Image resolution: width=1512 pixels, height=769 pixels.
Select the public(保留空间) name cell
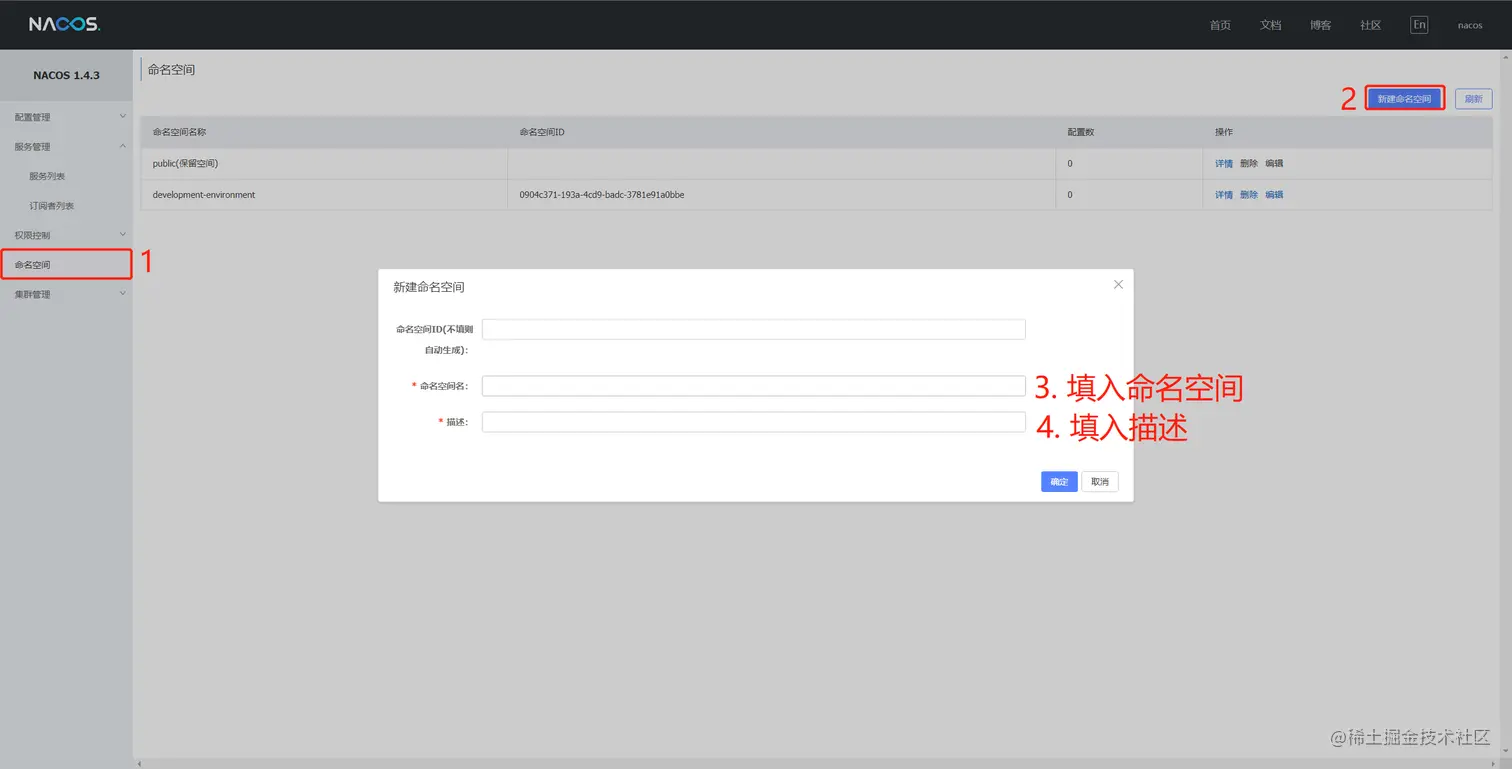coord(324,164)
